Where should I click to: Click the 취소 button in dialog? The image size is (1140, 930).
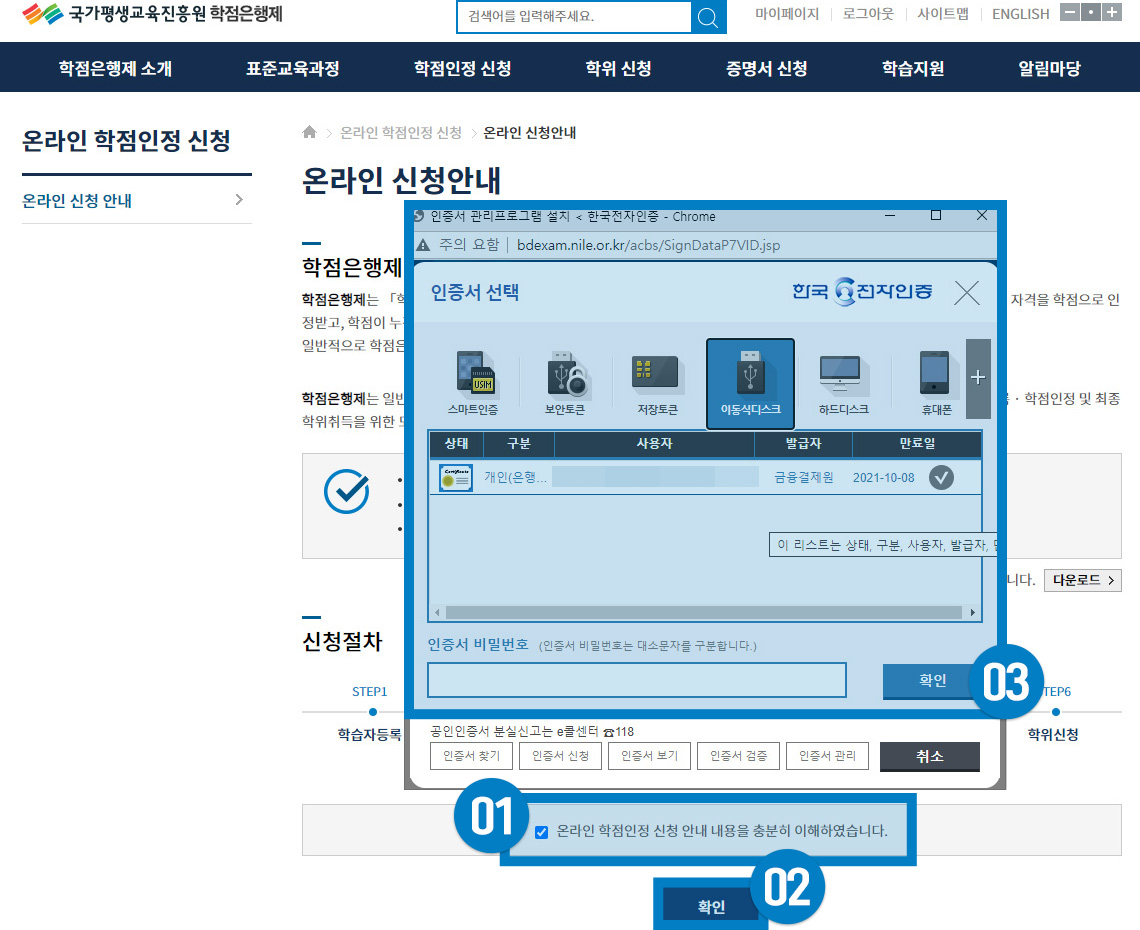tap(929, 756)
